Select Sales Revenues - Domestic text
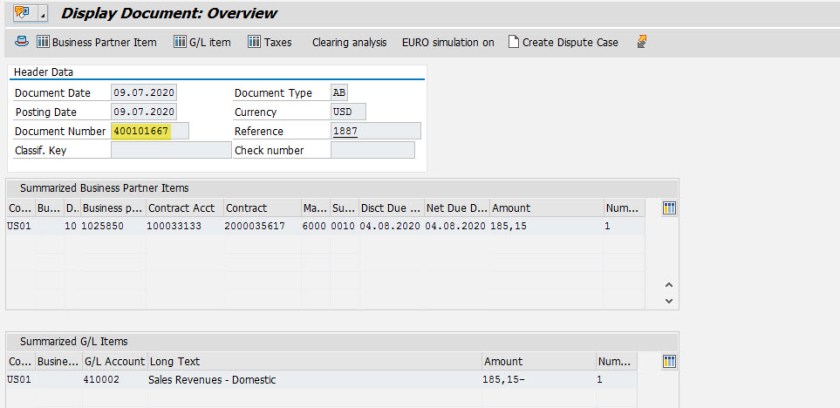Viewport: 840px width, 408px height. click(212, 380)
